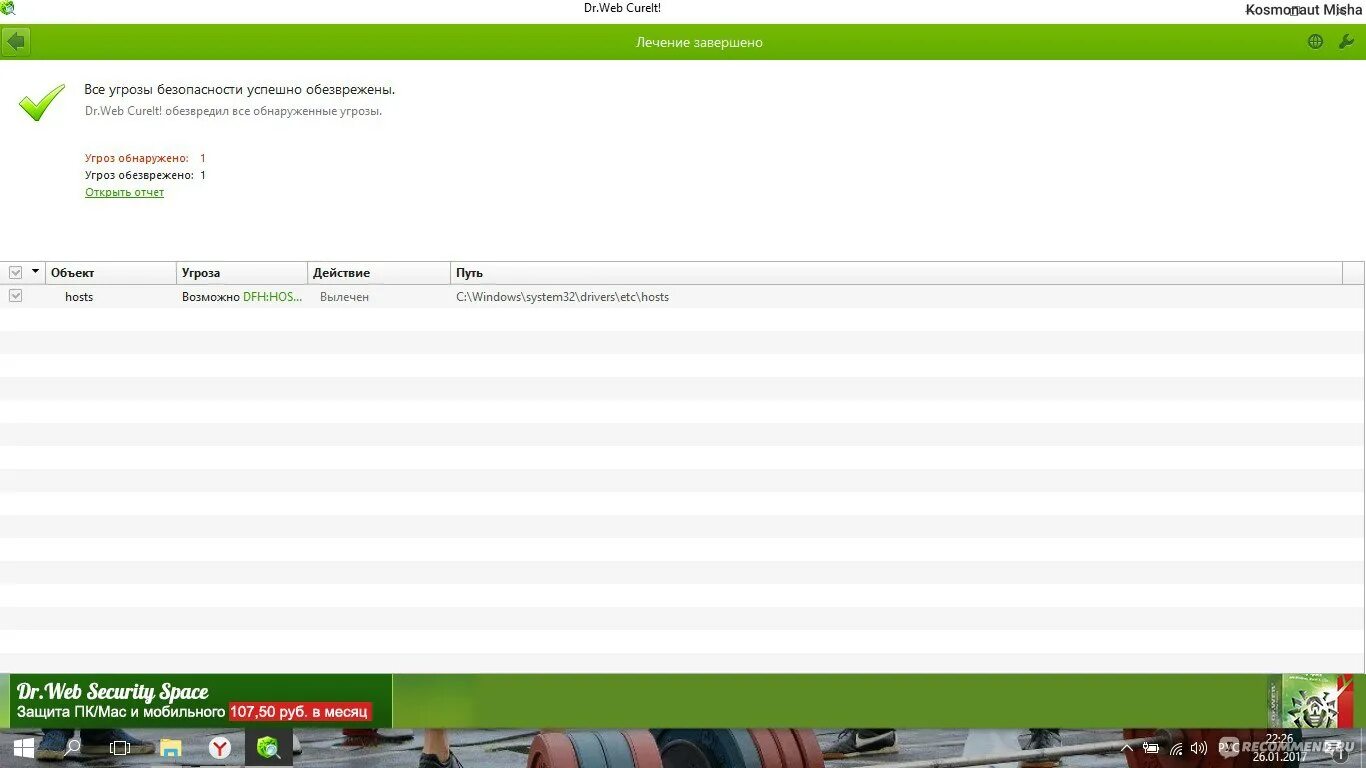Open taskbar search magnifier

(x=72, y=747)
